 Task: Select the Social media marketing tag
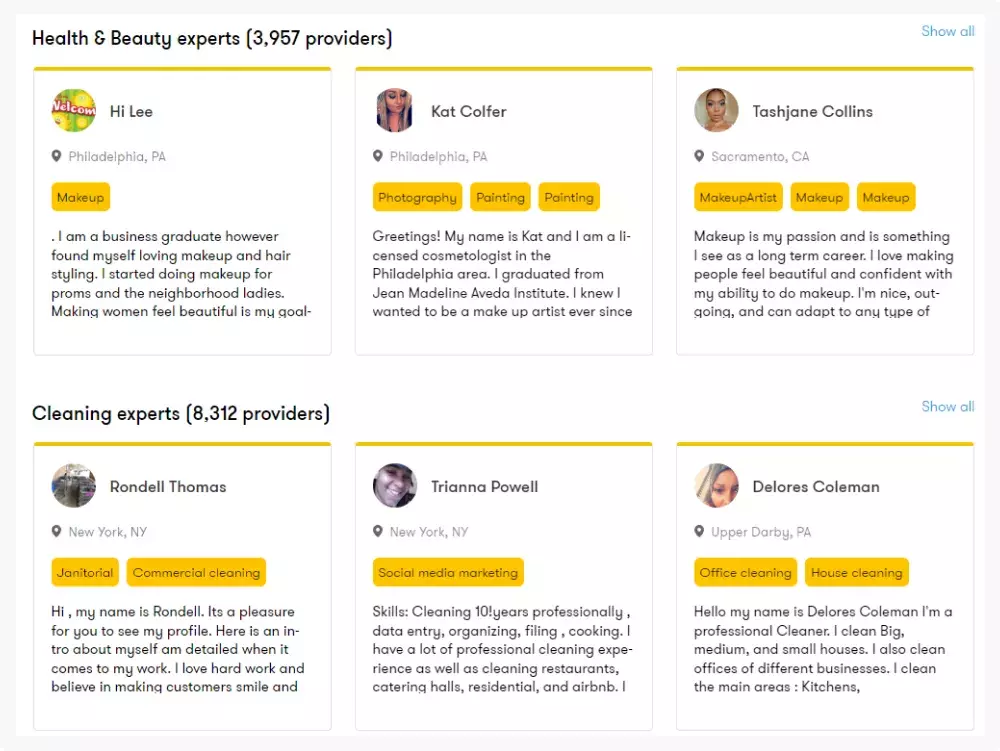coord(448,572)
